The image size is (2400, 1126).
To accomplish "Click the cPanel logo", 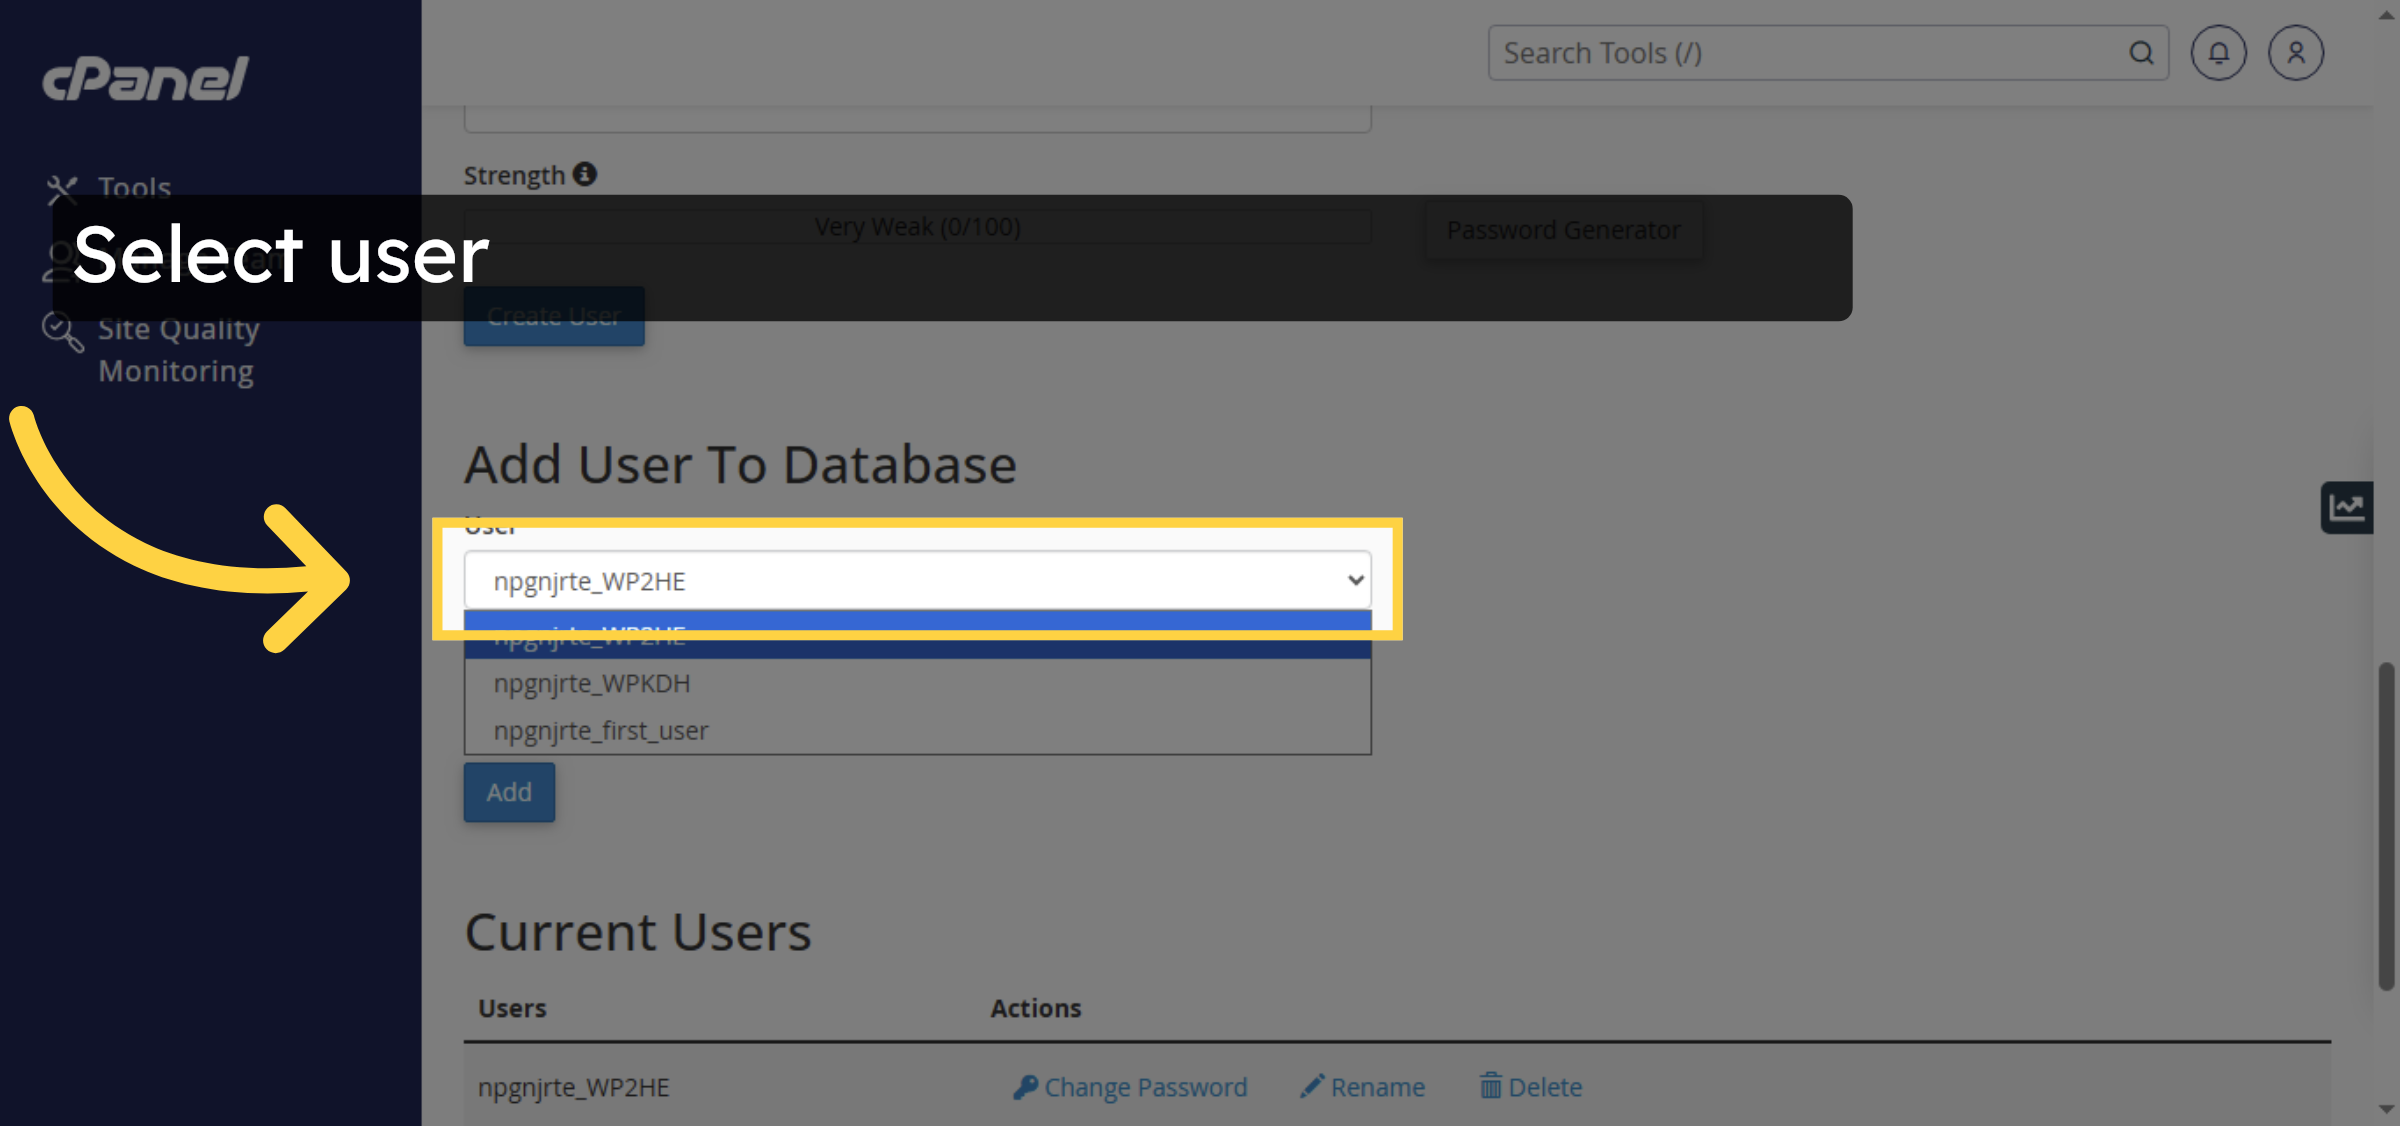I will (x=143, y=80).
